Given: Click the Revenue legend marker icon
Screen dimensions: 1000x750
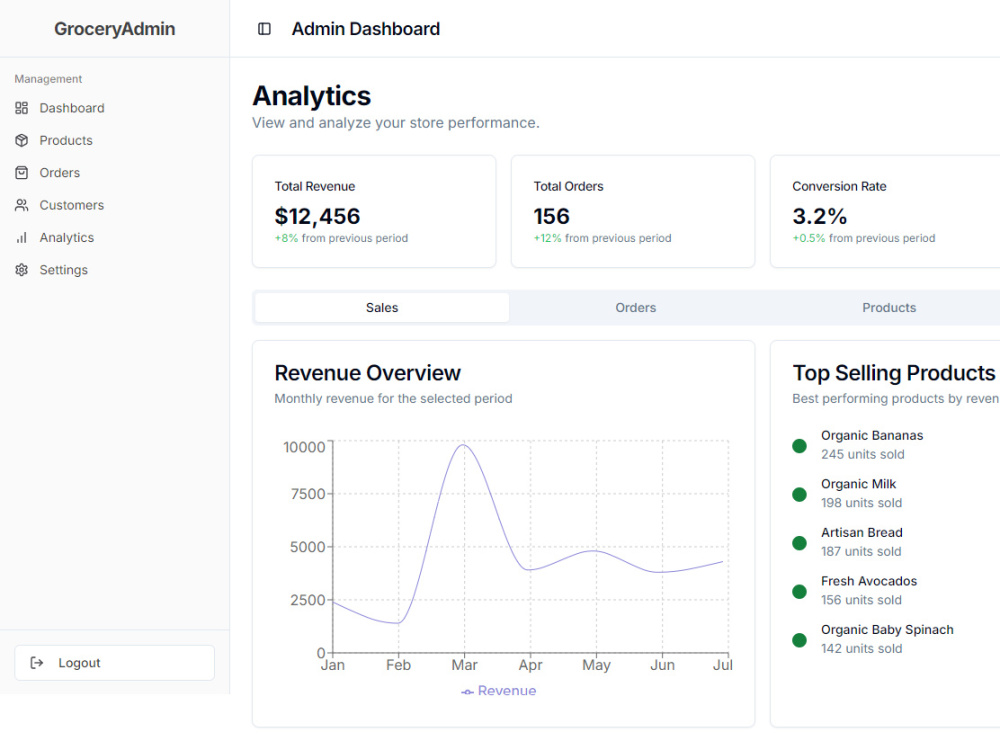Looking at the screenshot, I should (467, 692).
